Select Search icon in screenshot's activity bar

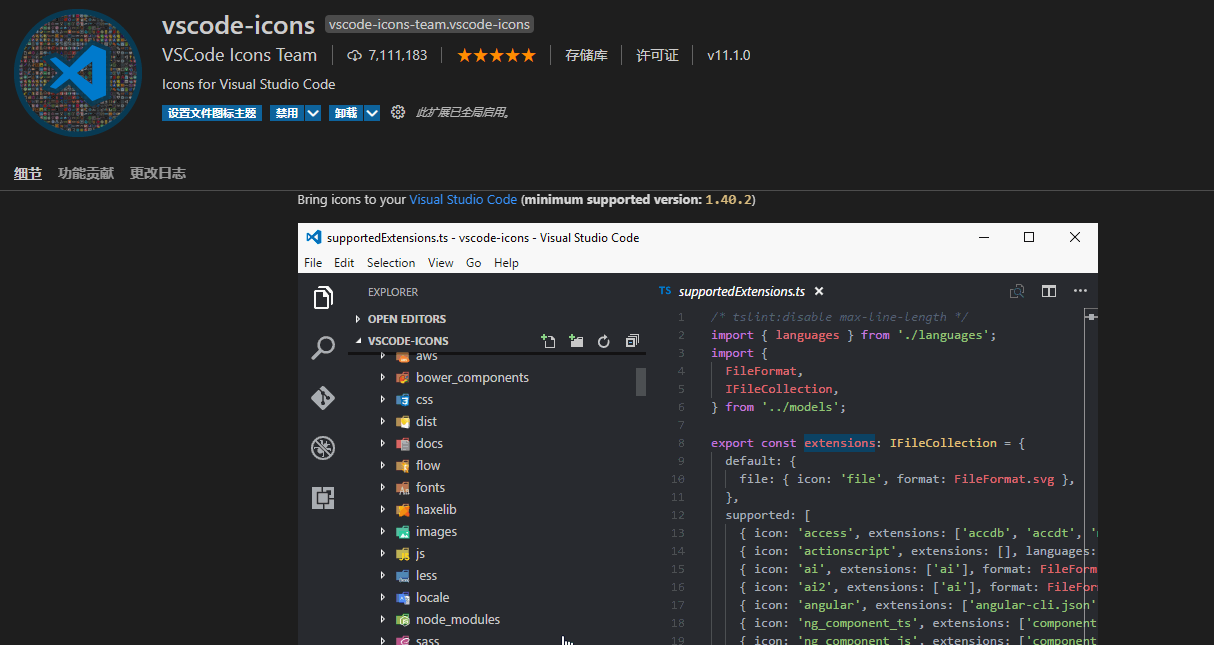point(323,348)
